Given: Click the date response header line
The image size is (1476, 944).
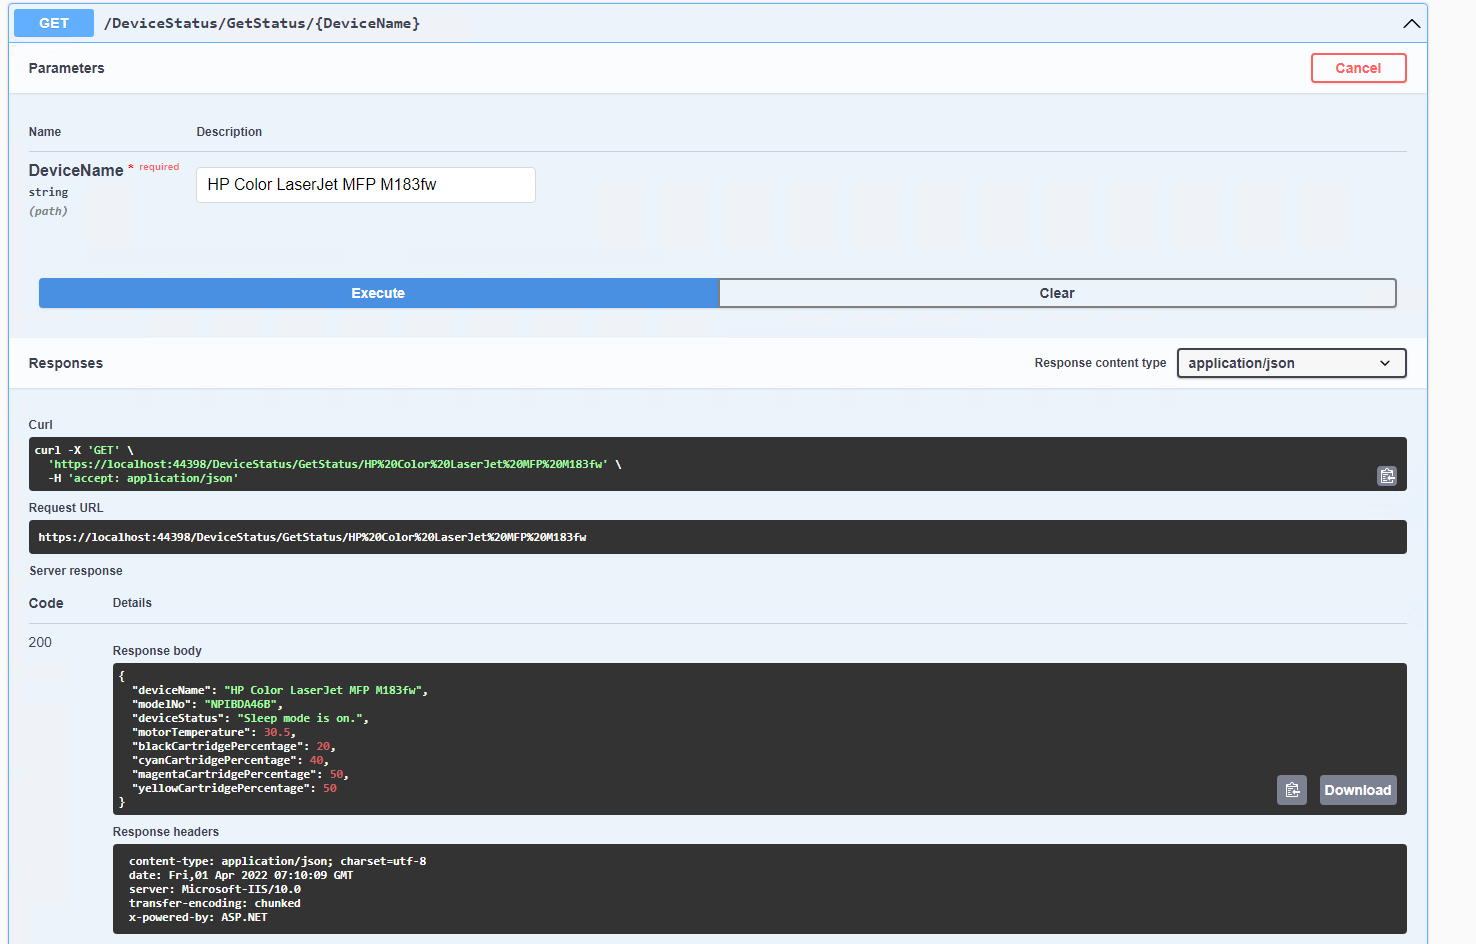Looking at the screenshot, I should 241,875.
